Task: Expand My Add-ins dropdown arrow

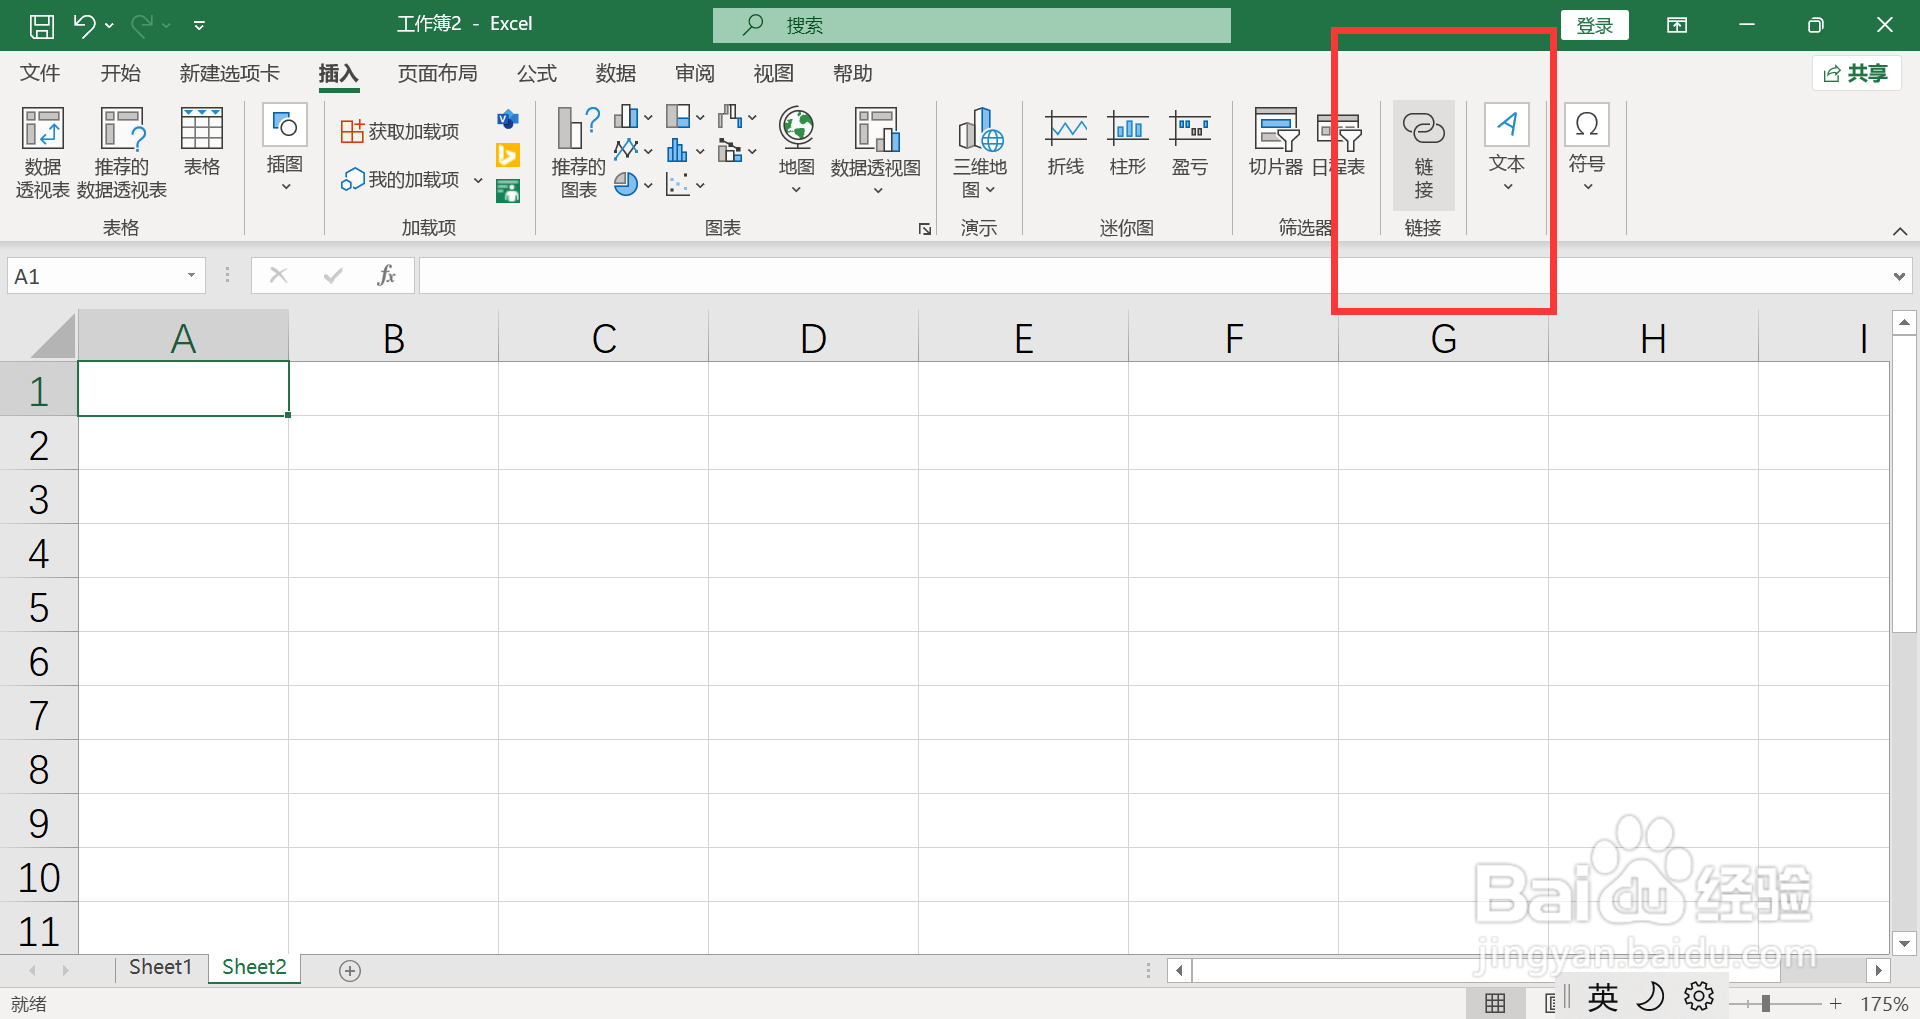Action: (x=478, y=180)
